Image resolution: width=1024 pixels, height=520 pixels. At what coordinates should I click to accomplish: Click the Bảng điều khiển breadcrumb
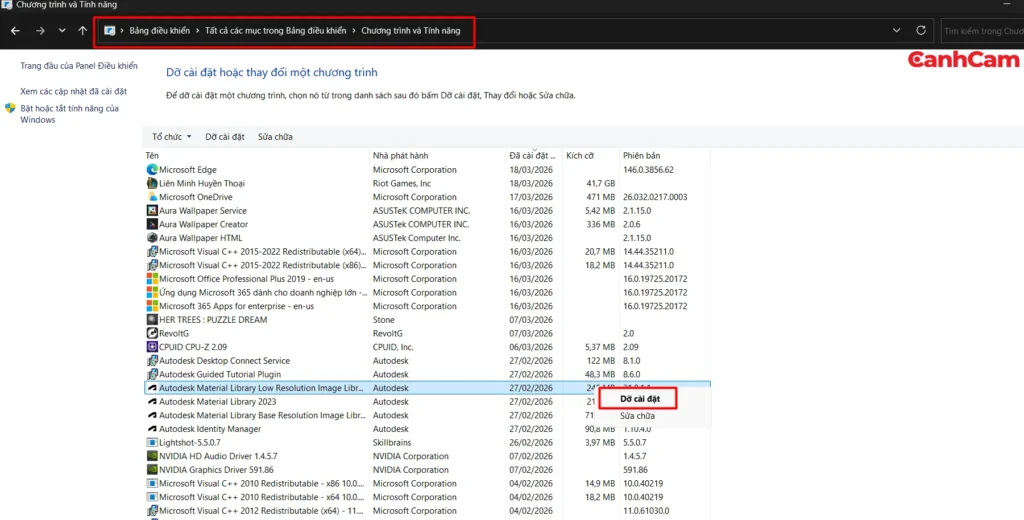point(159,31)
